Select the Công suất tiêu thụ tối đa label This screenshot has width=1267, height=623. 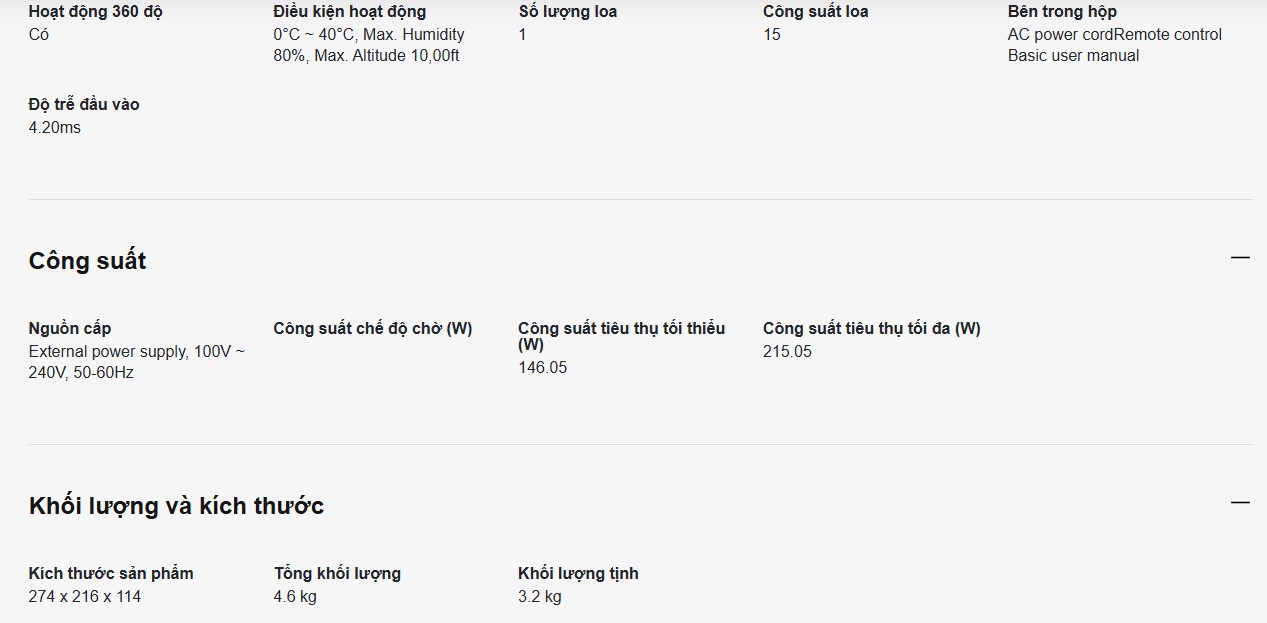coord(871,328)
